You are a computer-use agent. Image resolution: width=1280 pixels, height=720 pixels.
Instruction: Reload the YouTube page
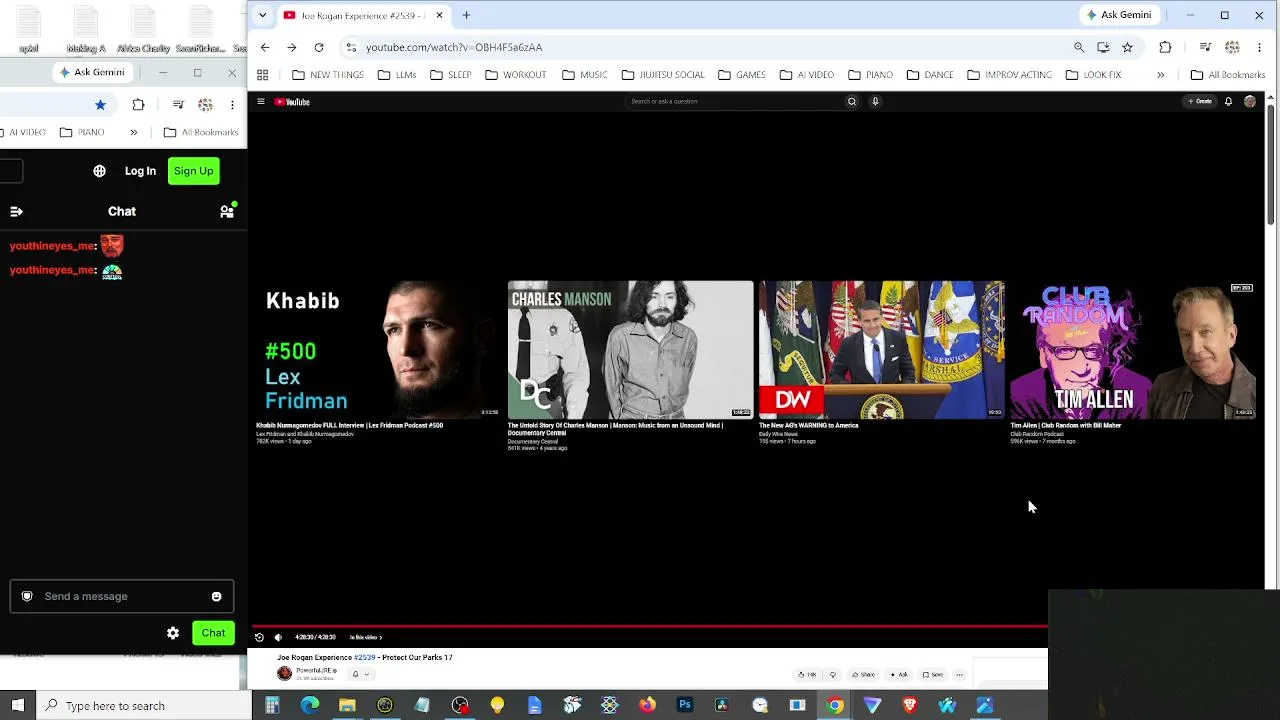pos(319,47)
